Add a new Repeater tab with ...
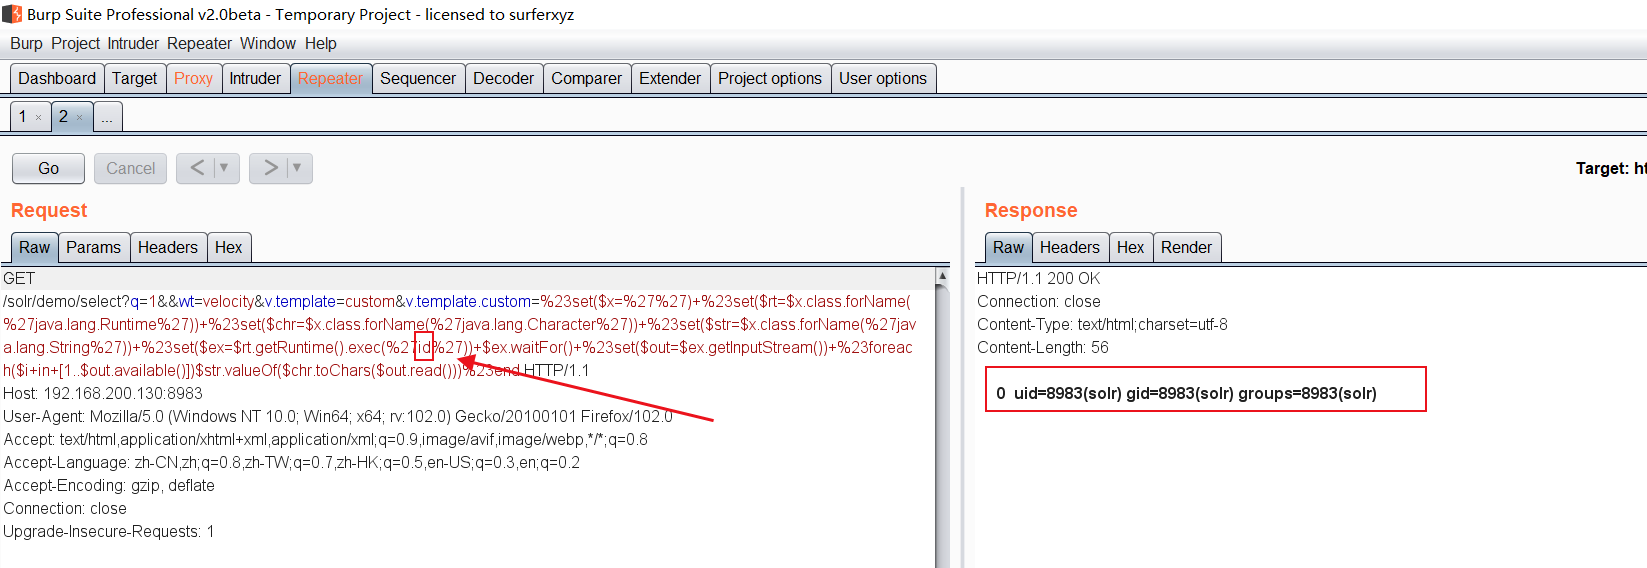Screen dimensions: 1647x568 coord(107,117)
